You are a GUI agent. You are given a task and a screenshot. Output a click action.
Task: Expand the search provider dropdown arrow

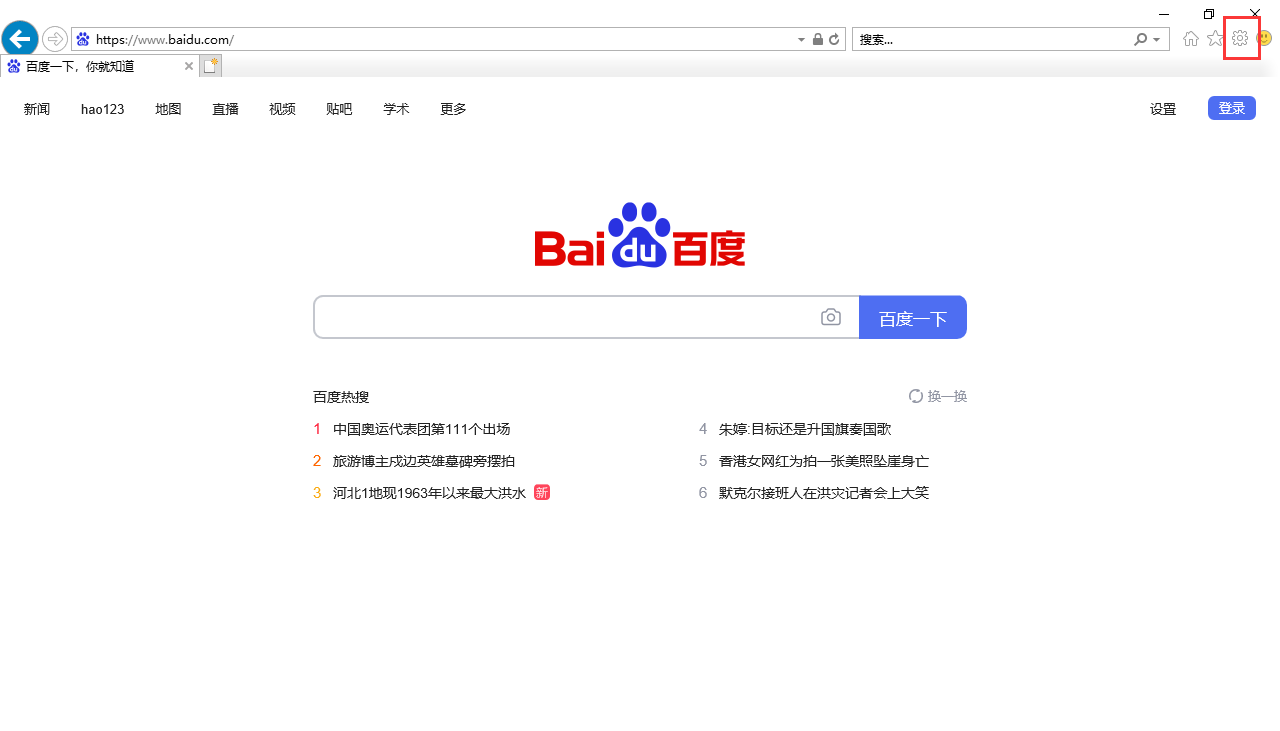(x=1157, y=40)
